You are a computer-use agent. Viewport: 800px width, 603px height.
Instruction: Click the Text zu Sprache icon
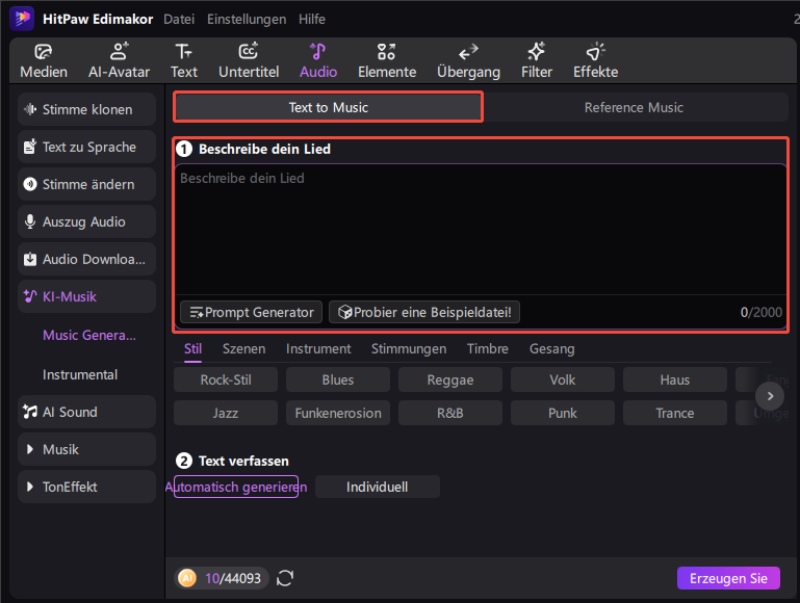[x=30, y=147]
